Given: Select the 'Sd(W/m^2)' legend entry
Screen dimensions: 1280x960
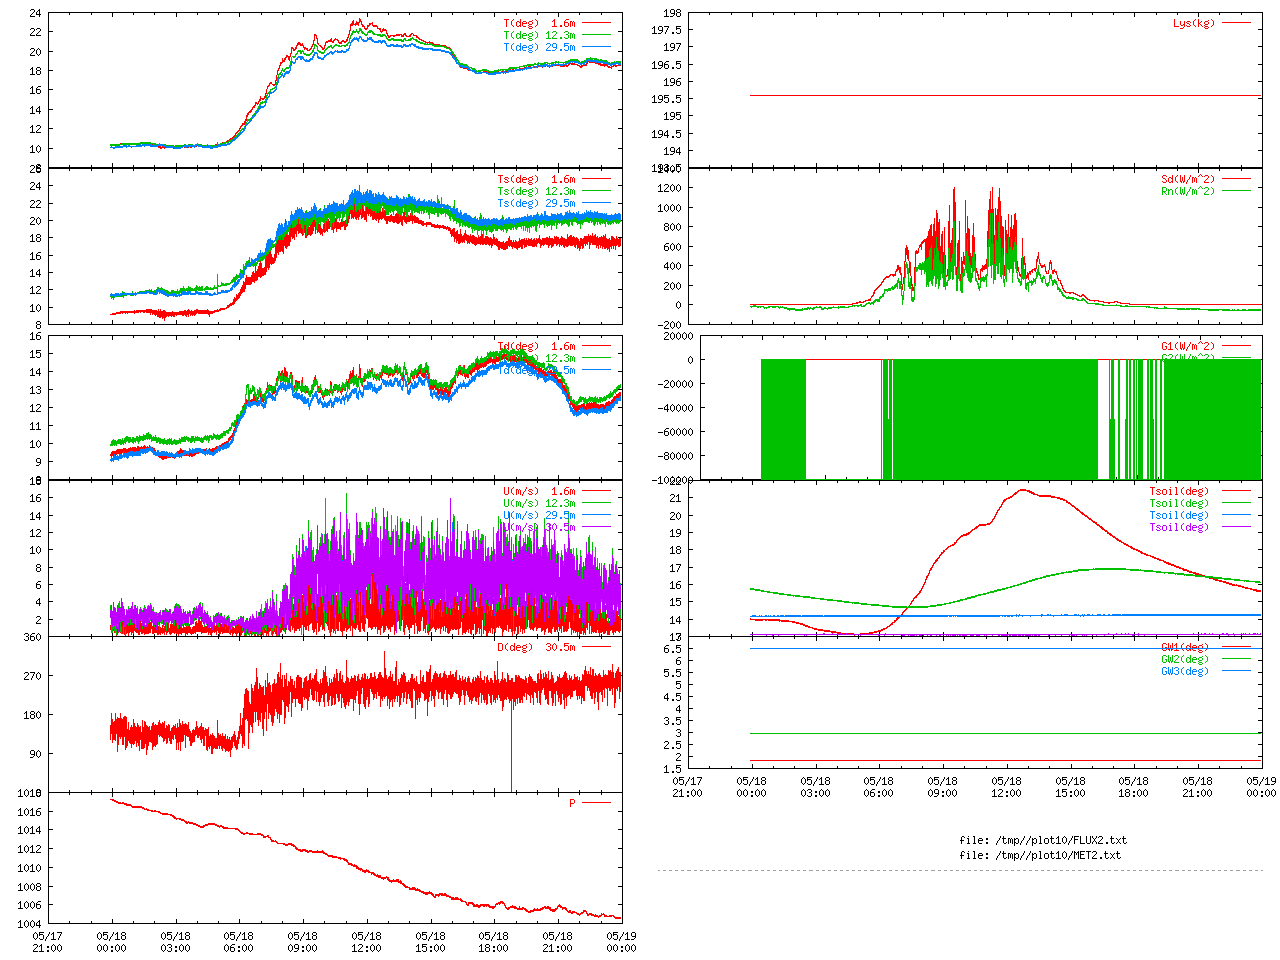Looking at the screenshot, I should pyautogui.click(x=1188, y=180).
